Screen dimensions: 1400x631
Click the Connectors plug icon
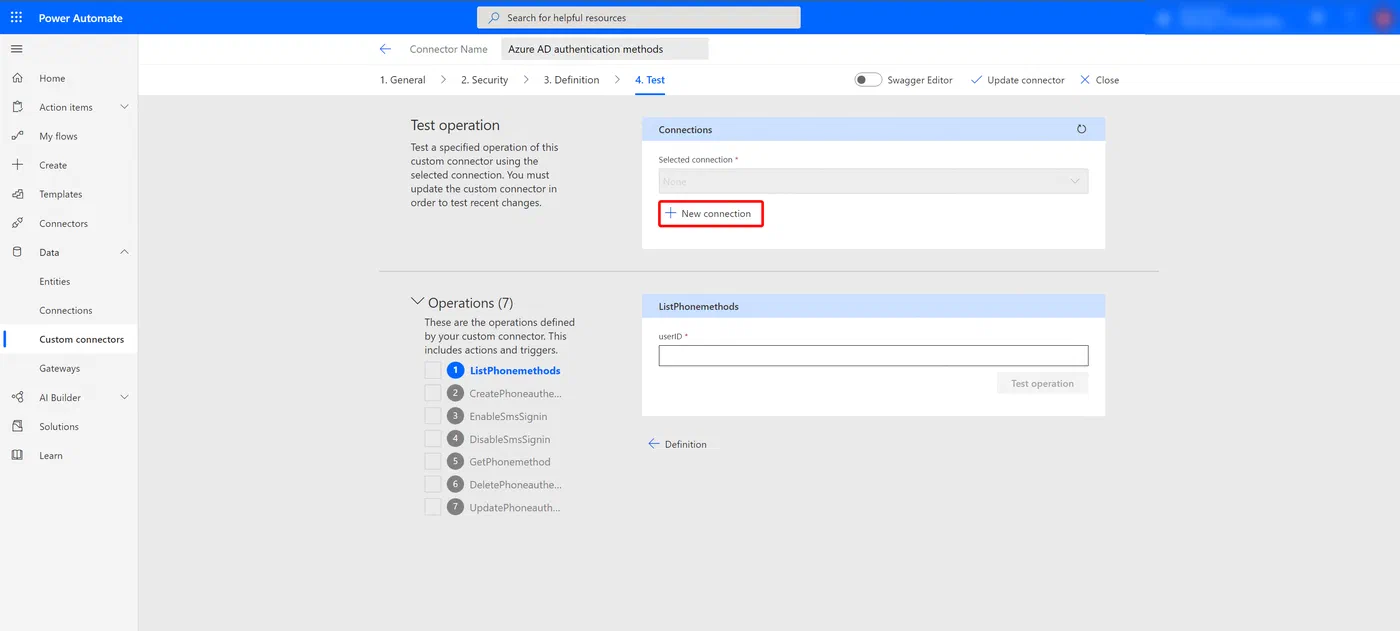pos(17,223)
